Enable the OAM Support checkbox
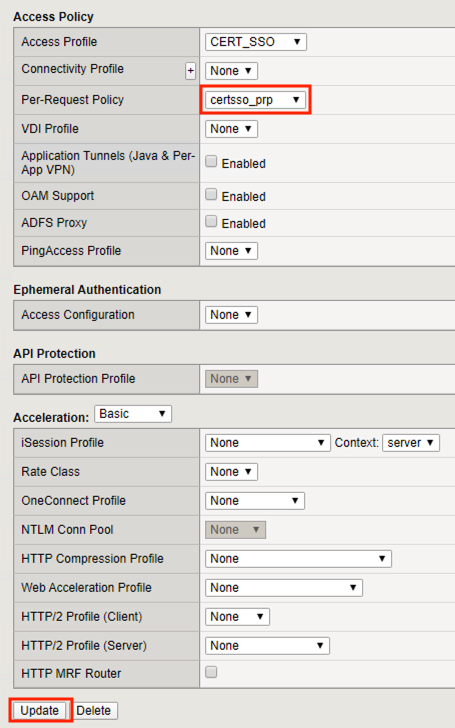This screenshot has width=455, height=728. point(211,194)
